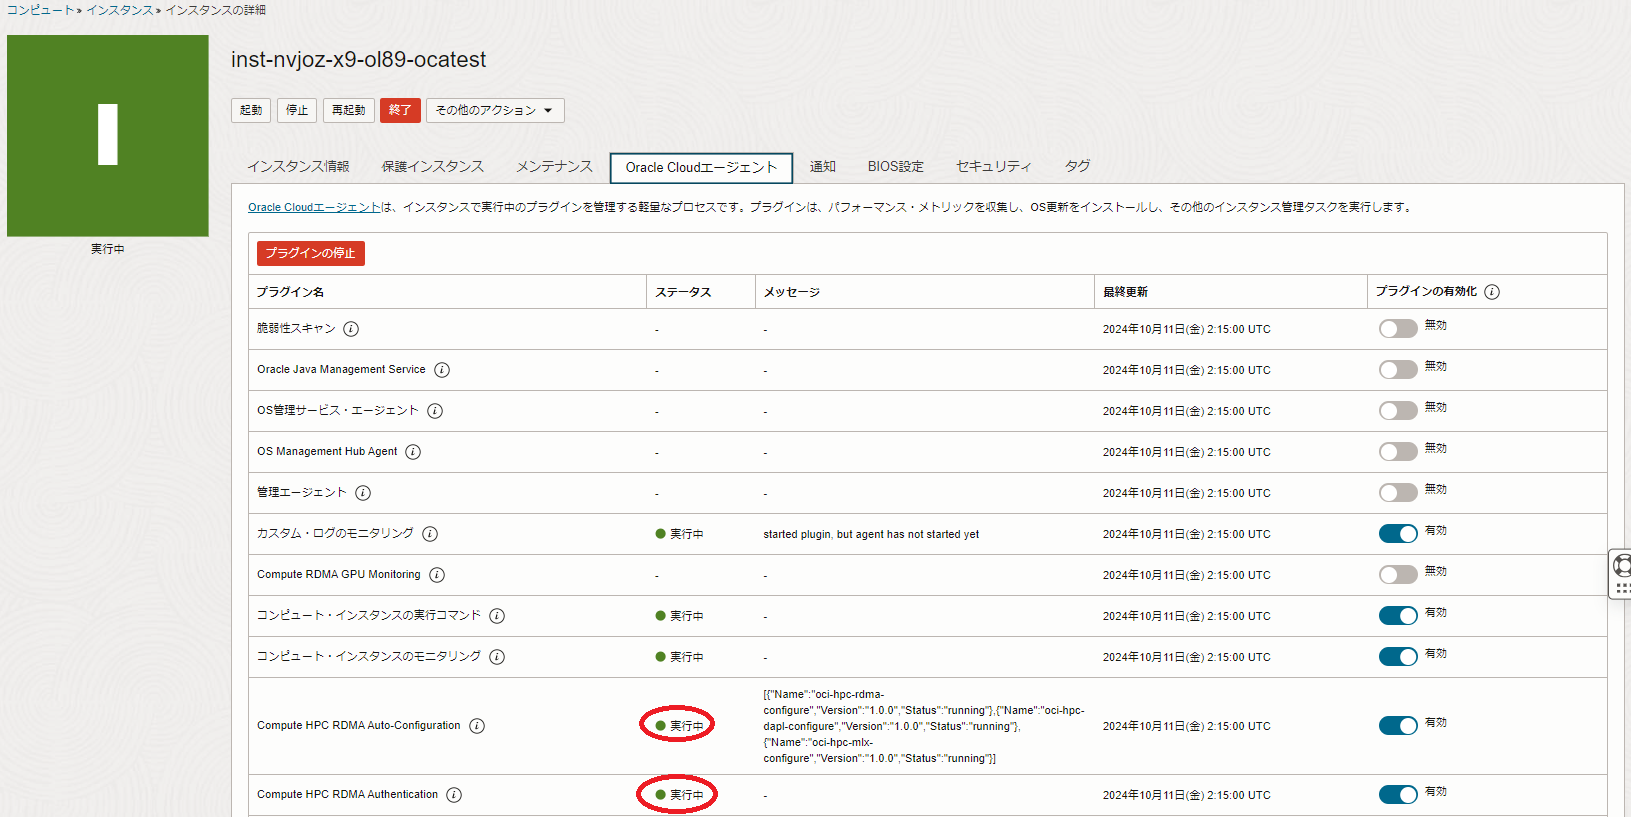Click info icon beside Compute HPC RDMA Auto-Configuration

click(477, 726)
